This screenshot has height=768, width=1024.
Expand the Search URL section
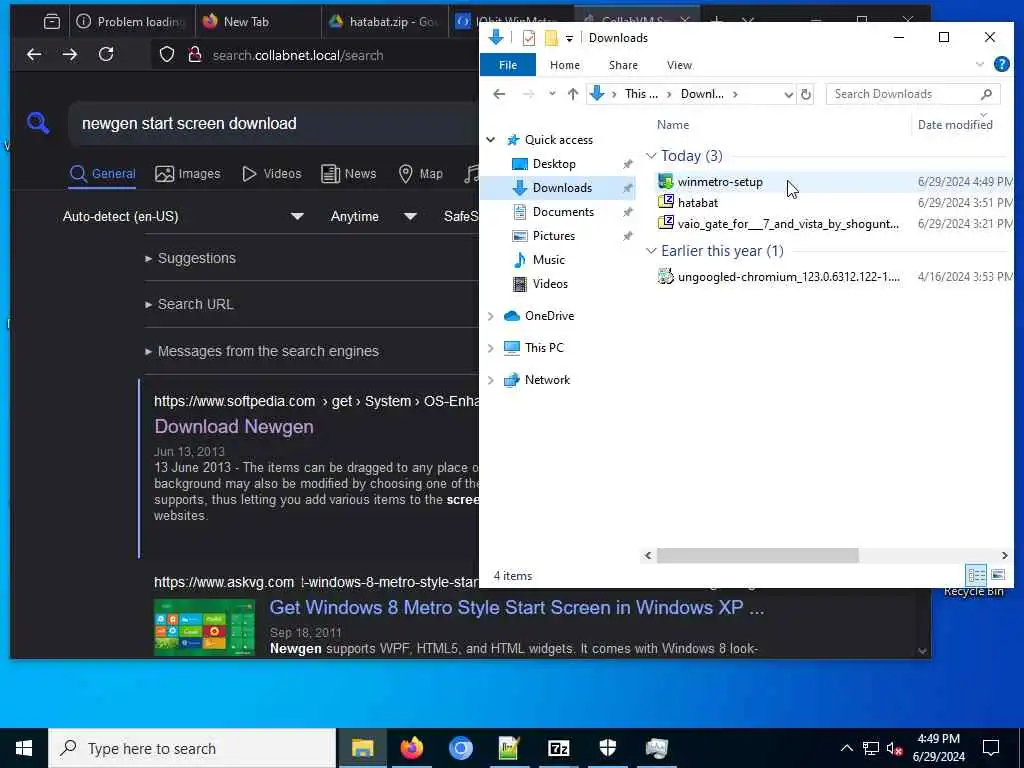tap(189, 304)
